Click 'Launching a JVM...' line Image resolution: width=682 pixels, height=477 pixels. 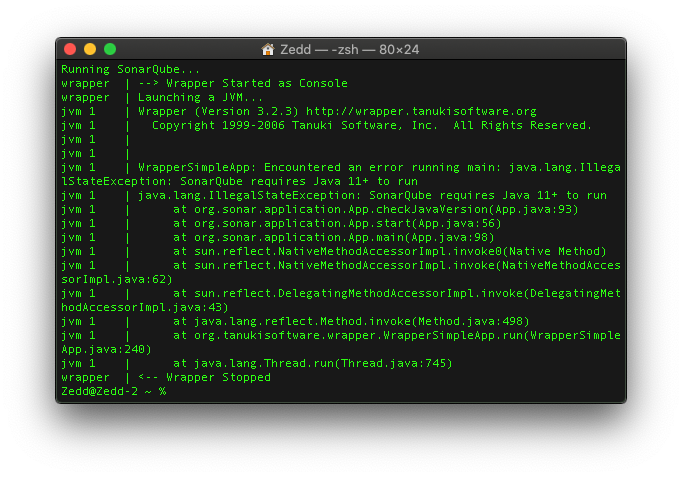(x=200, y=97)
